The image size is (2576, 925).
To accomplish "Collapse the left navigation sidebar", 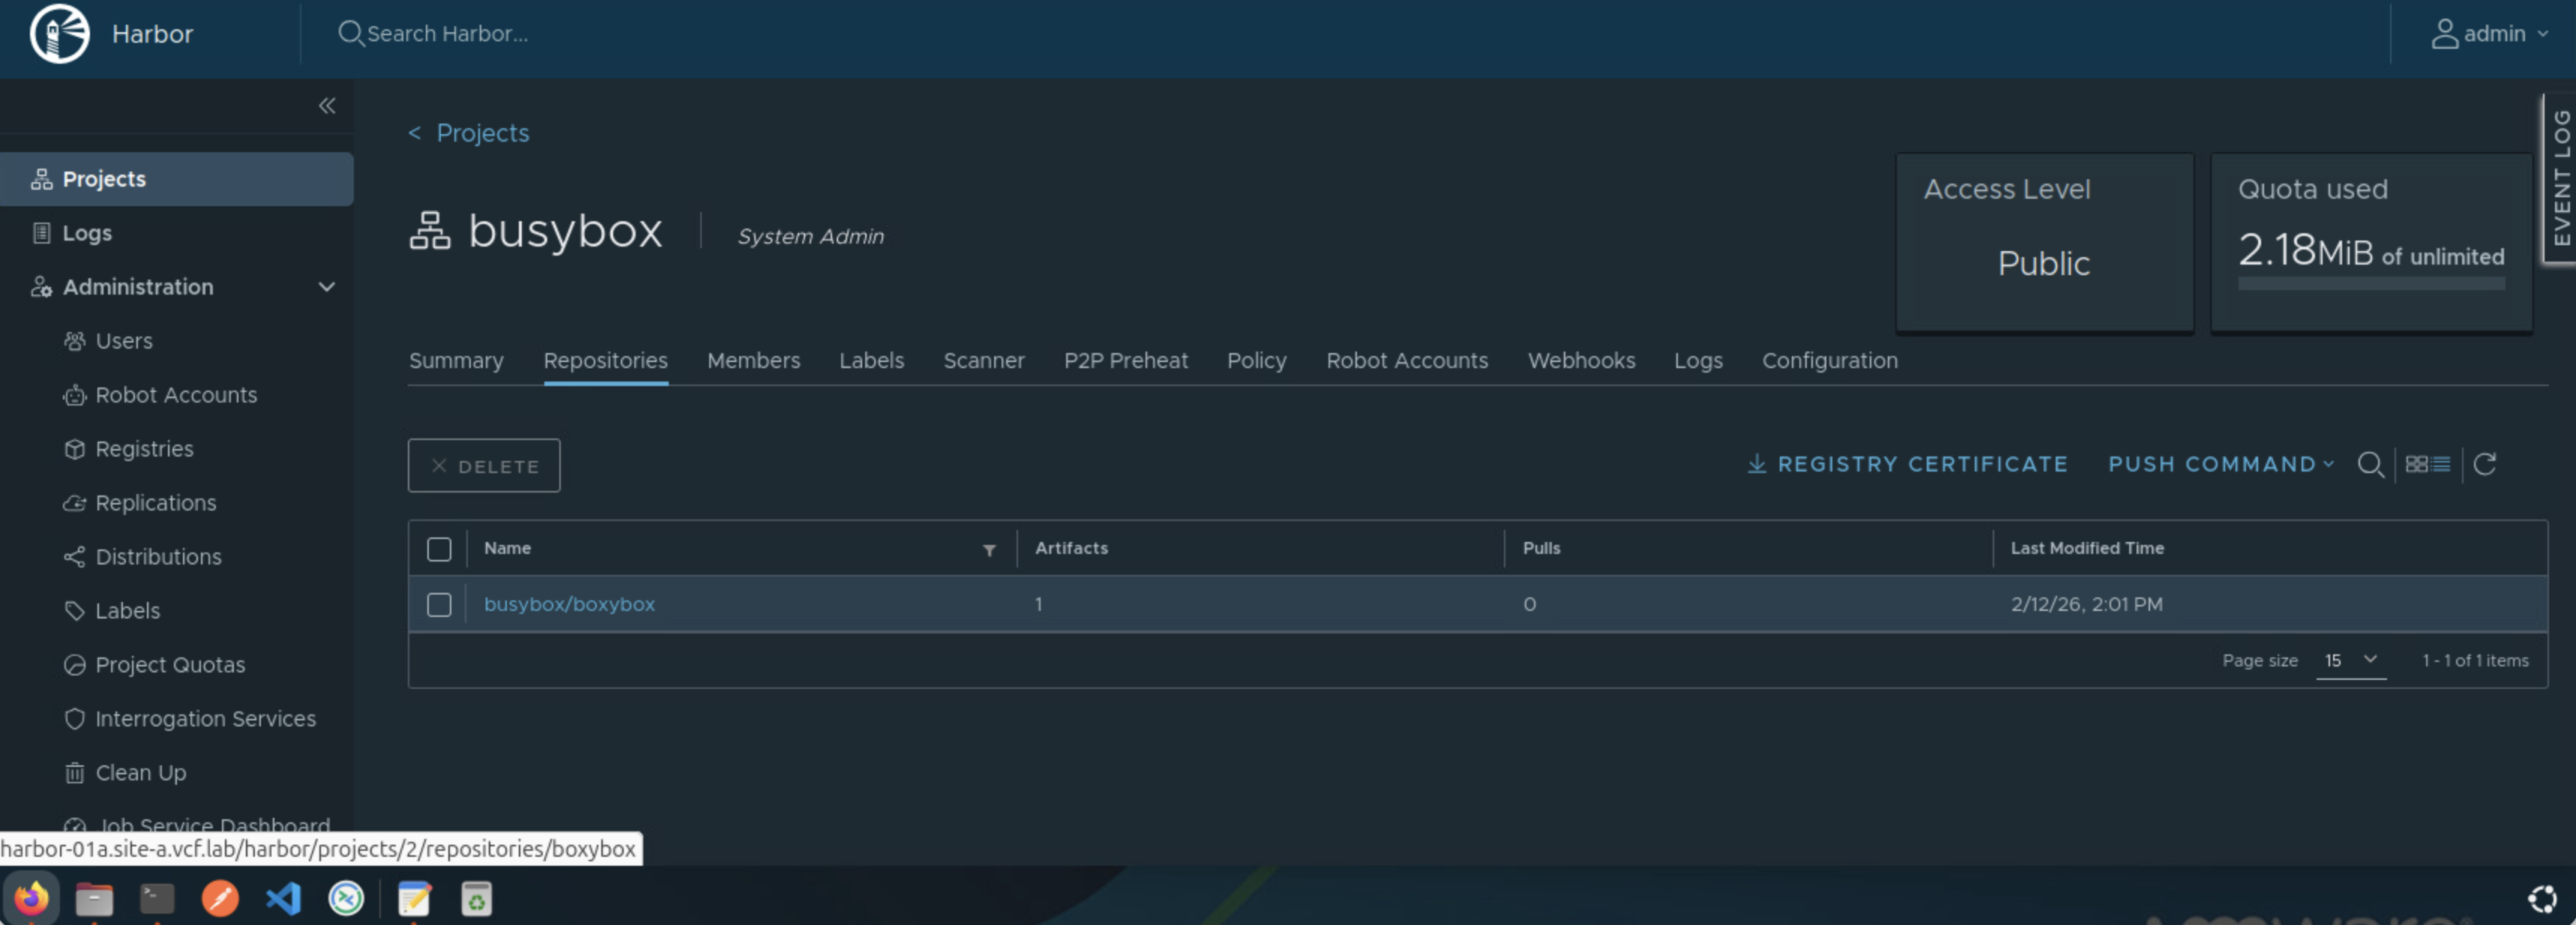I will point(327,106).
